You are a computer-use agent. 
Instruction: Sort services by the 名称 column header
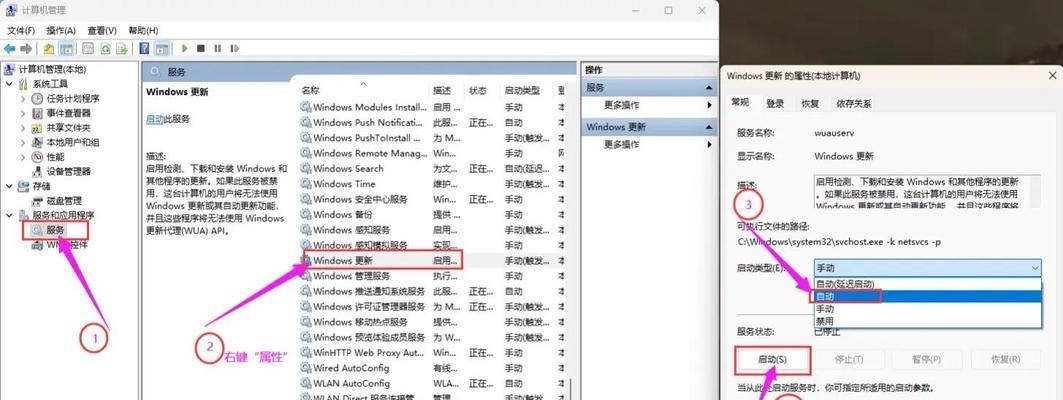pos(363,90)
